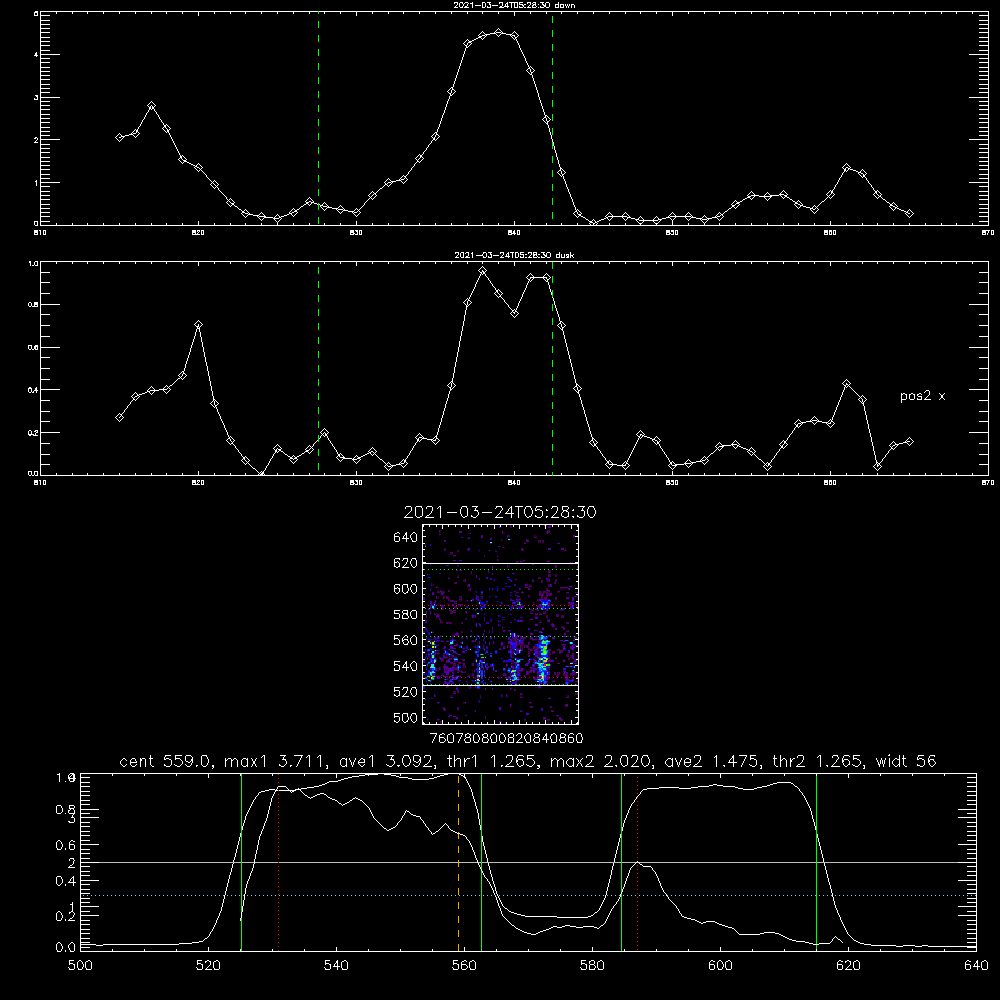The width and height of the screenshot is (1000, 1000).
Task: Click the heatmap x-axis labels 760 to 860
Action: [507, 739]
